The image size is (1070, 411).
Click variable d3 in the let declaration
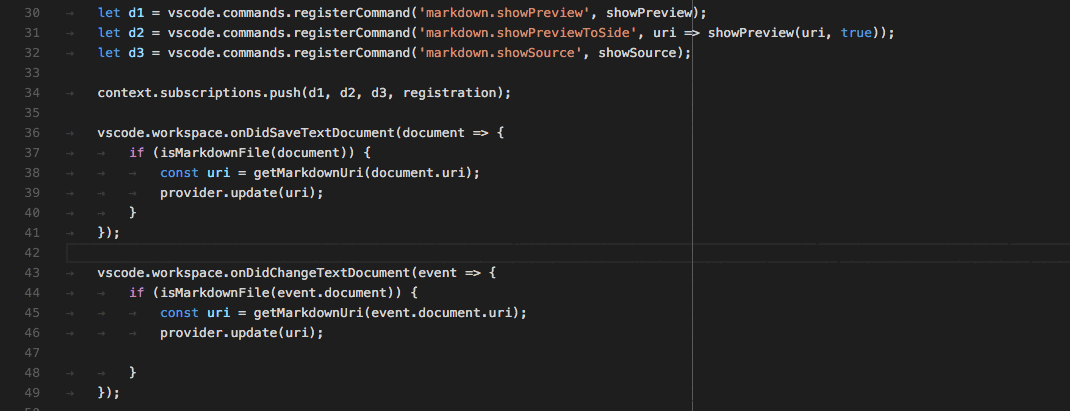pyautogui.click(x=137, y=53)
